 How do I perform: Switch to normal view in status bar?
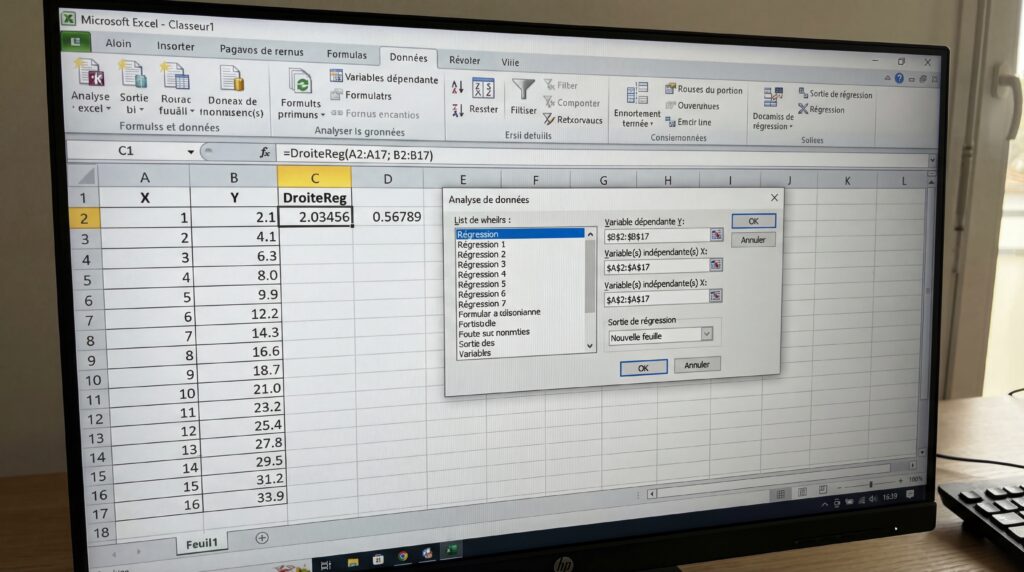(780, 494)
